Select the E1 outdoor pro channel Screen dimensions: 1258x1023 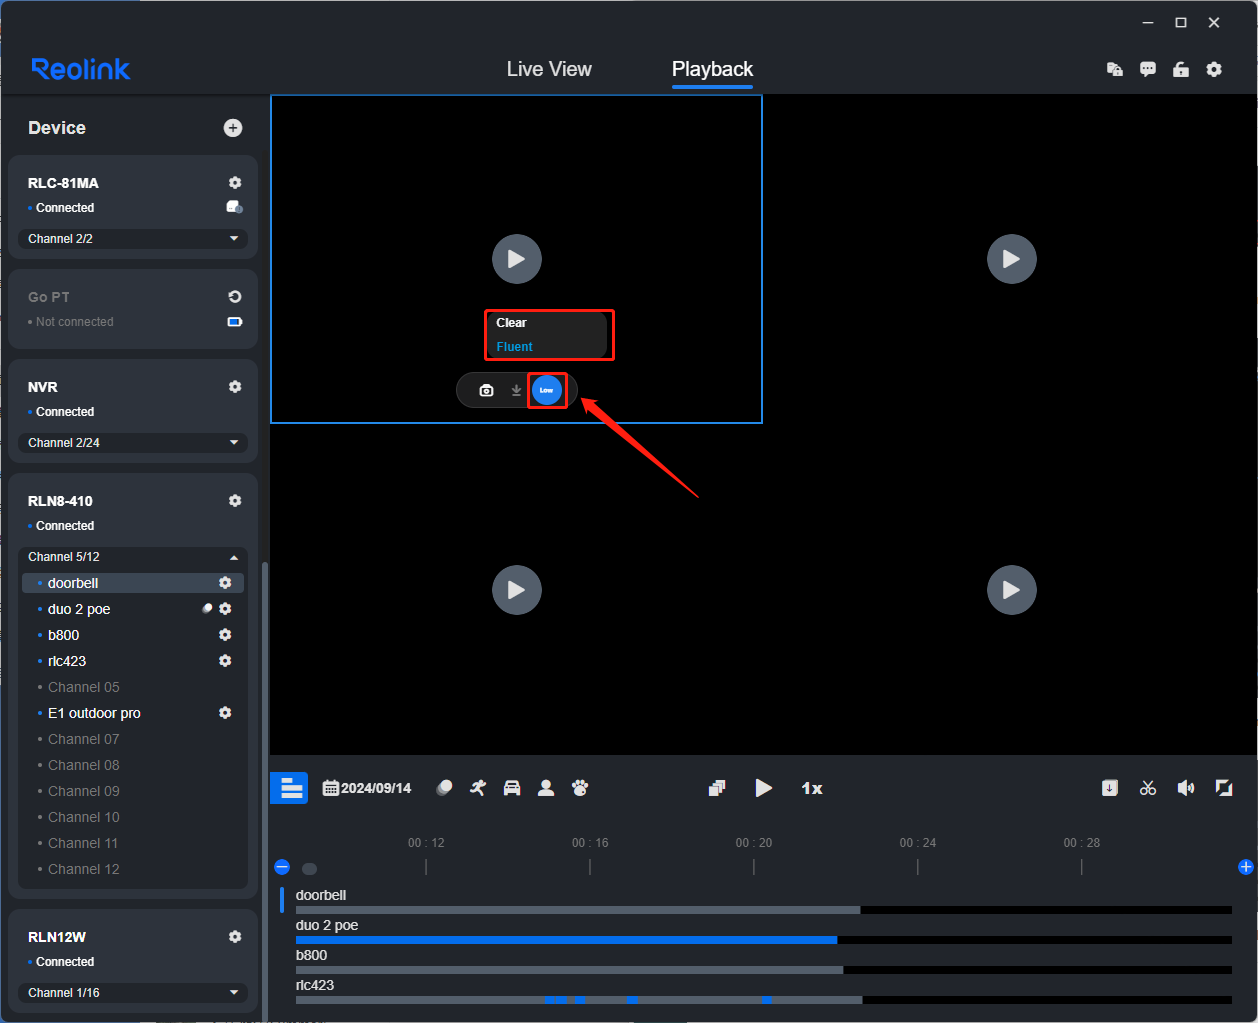point(94,713)
